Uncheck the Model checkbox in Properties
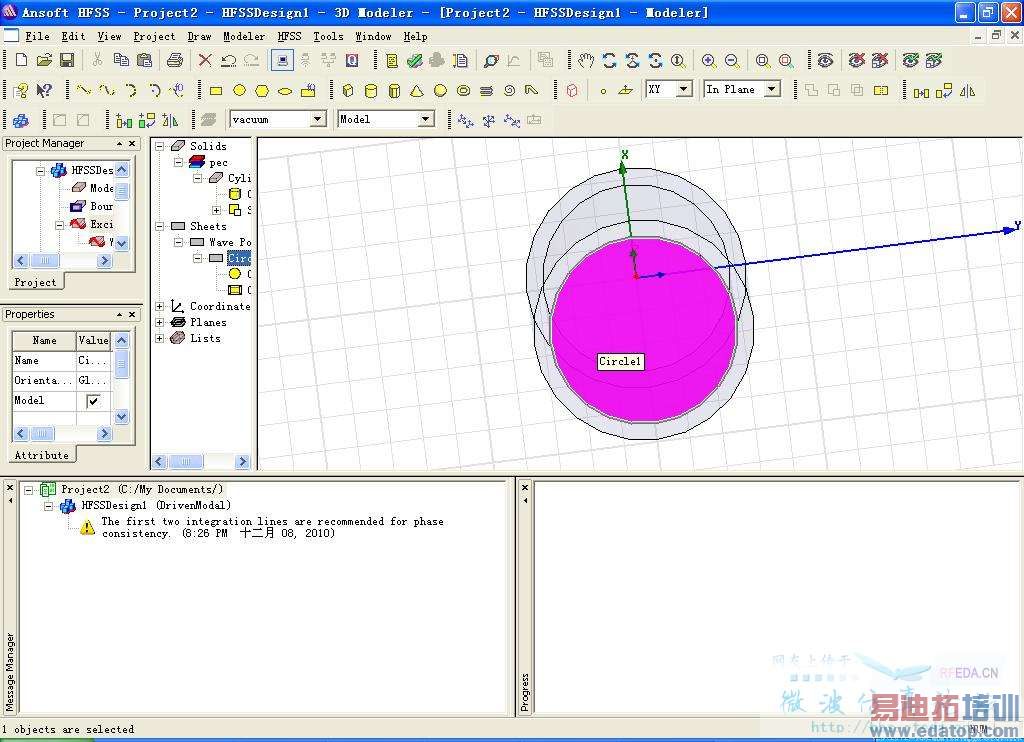Screen dimensions: 1024x742 click(x=94, y=401)
